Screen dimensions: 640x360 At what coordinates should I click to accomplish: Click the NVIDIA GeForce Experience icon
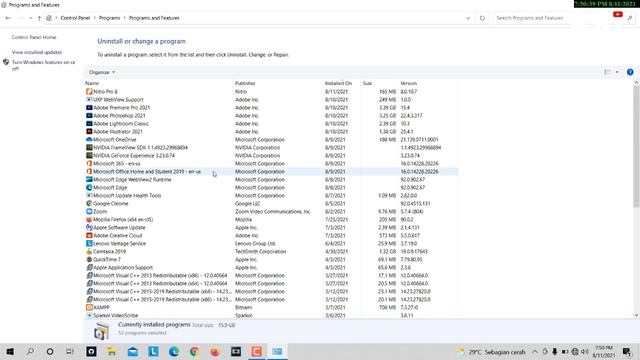point(89,156)
